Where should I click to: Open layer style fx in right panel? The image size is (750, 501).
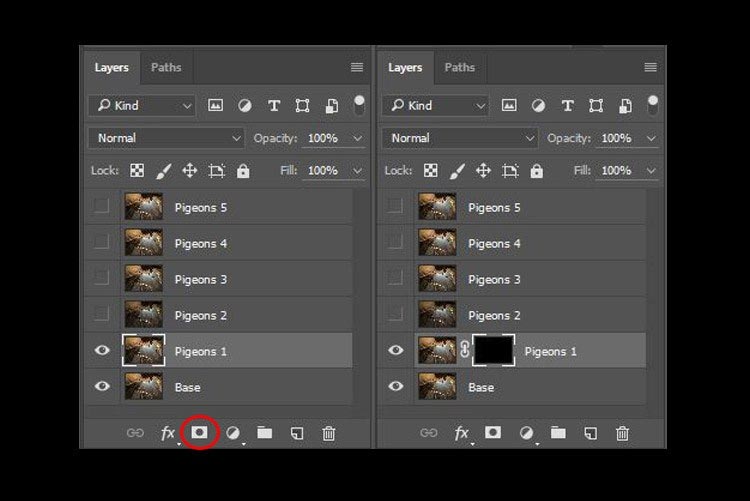(x=461, y=434)
